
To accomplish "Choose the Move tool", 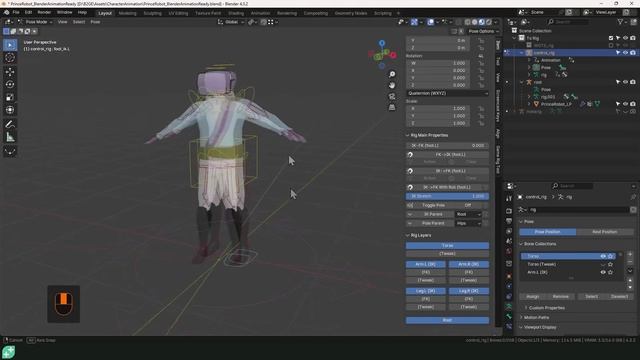I will tap(10, 72).
